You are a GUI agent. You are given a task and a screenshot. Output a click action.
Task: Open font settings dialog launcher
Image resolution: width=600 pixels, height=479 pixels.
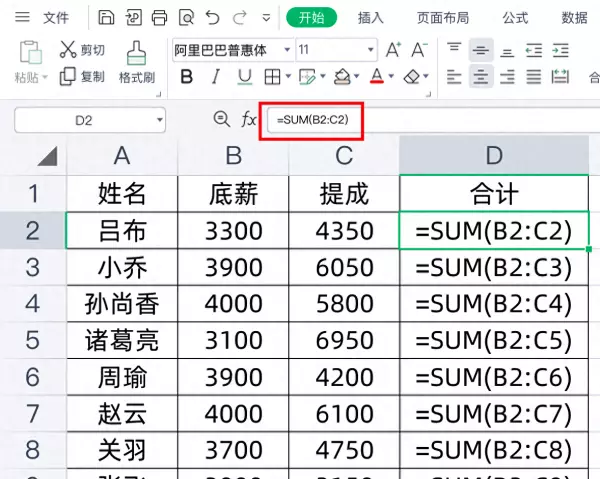[x=429, y=94]
